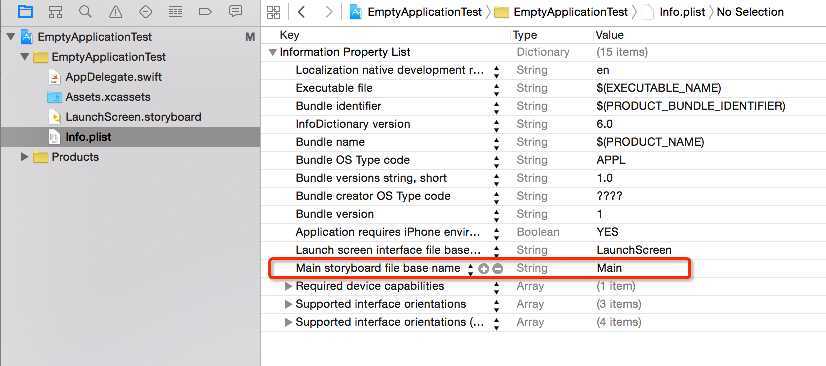Click the Launch screen interface file key

coord(388,250)
